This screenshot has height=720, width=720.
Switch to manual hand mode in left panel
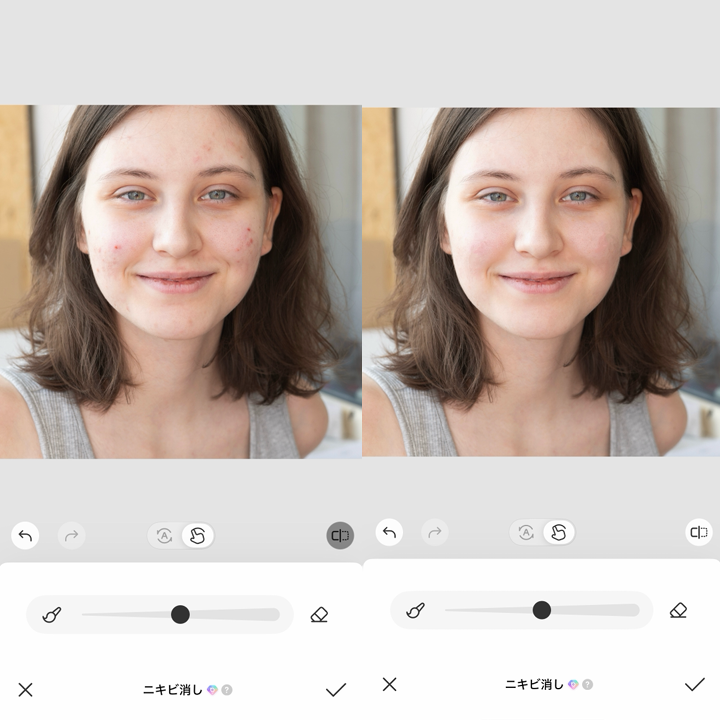point(197,536)
